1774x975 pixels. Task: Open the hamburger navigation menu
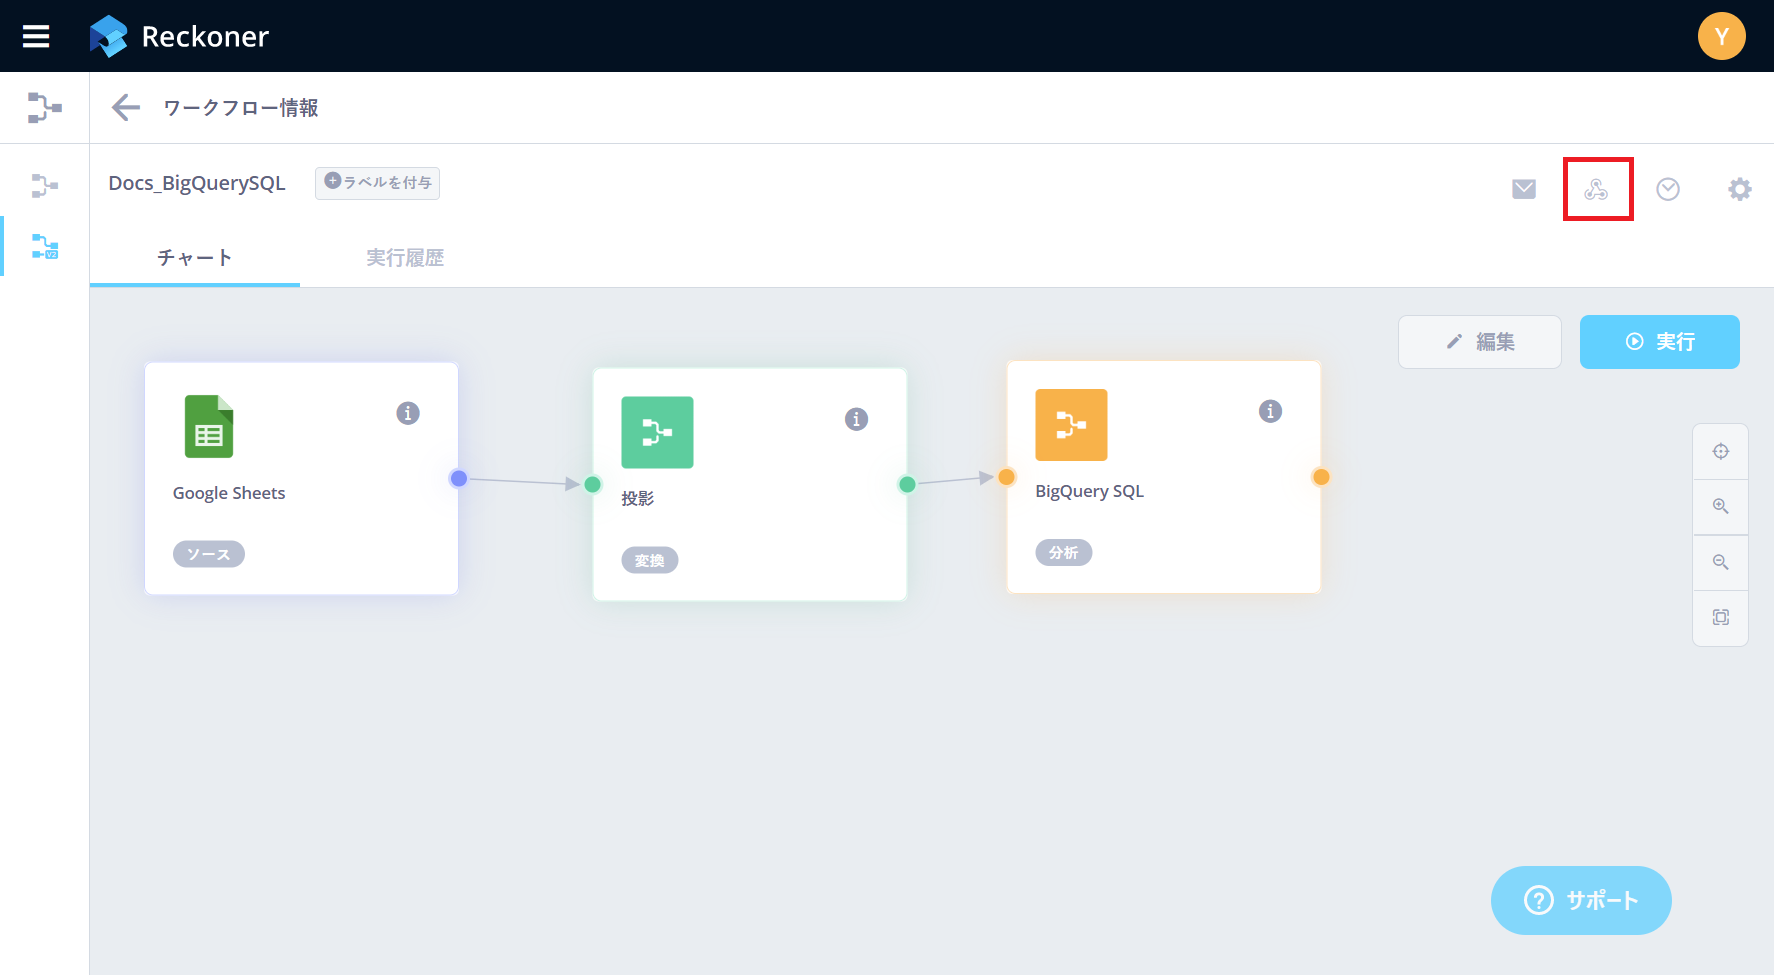pyautogui.click(x=36, y=37)
